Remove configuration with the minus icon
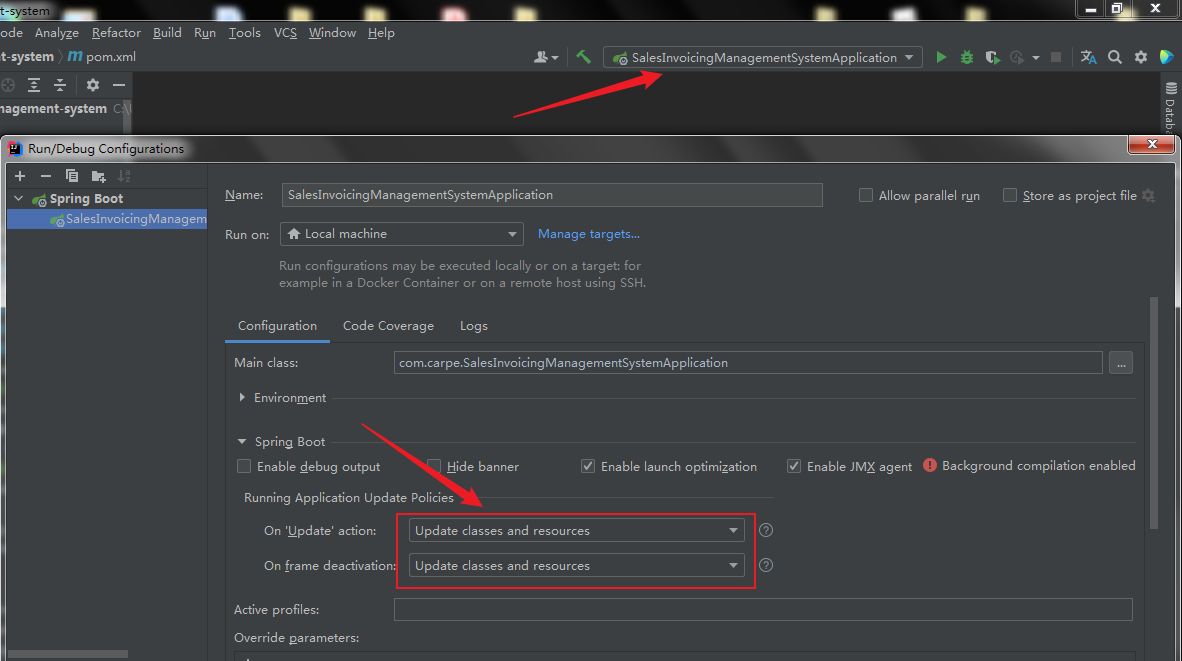1182x661 pixels. 46,176
